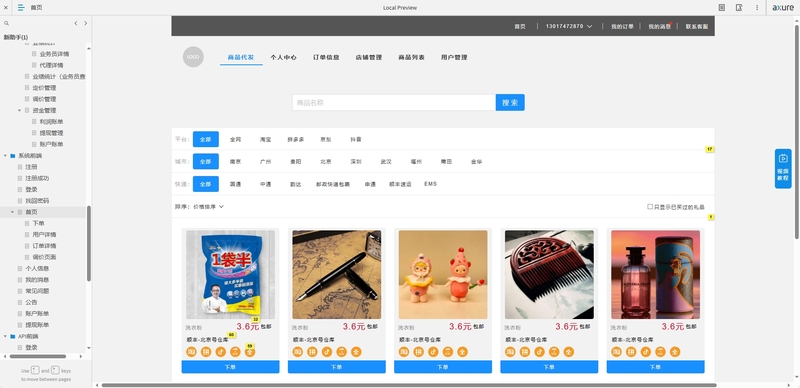
Task: Open the documentation notes icon in header
Action: click(721, 8)
